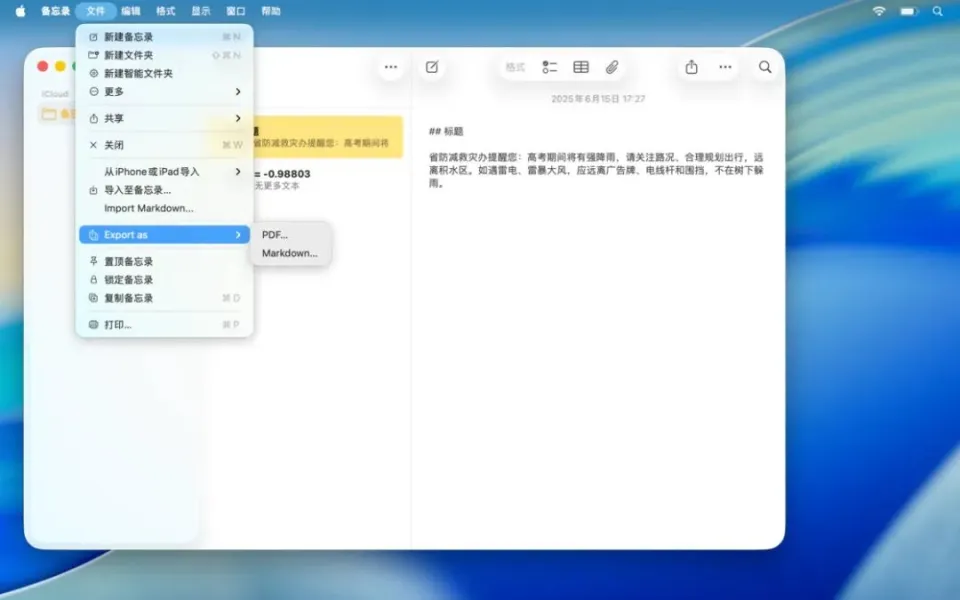Click the search magnifier icon

(x=765, y=67)
